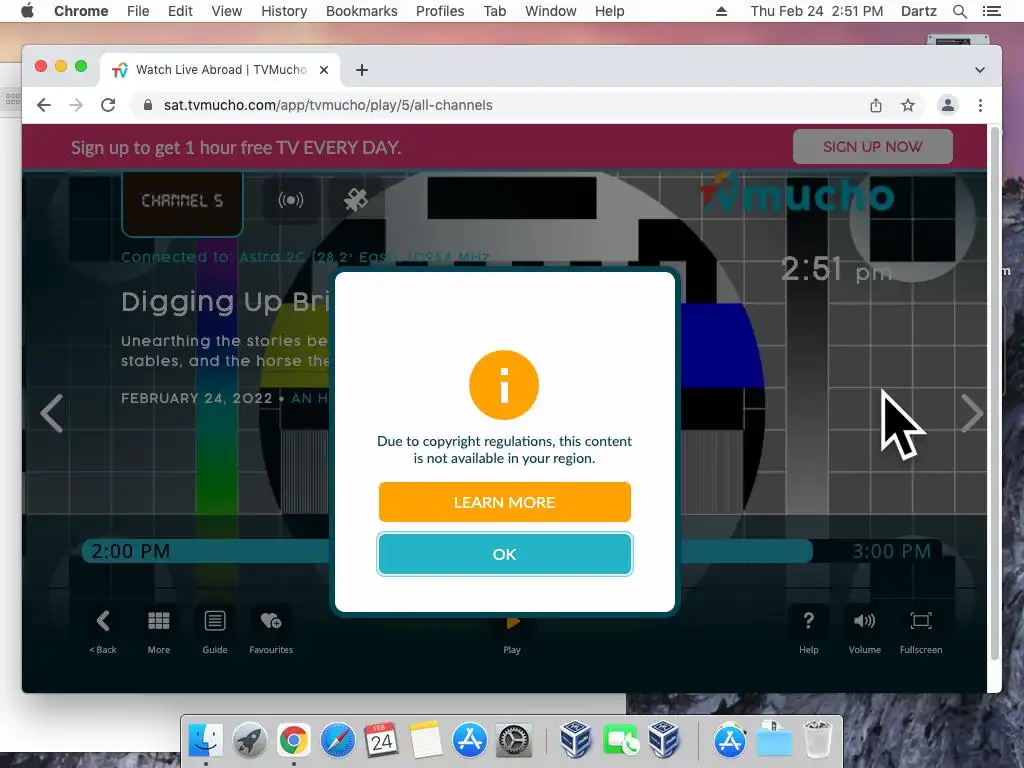Bookmark this page with the star
Screen dimensions: 1024x768
tap(908, 105)
